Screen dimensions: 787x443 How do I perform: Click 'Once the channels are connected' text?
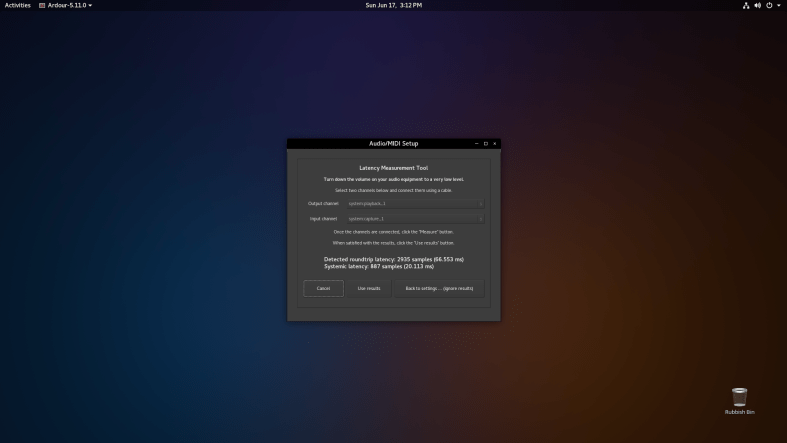394,232
